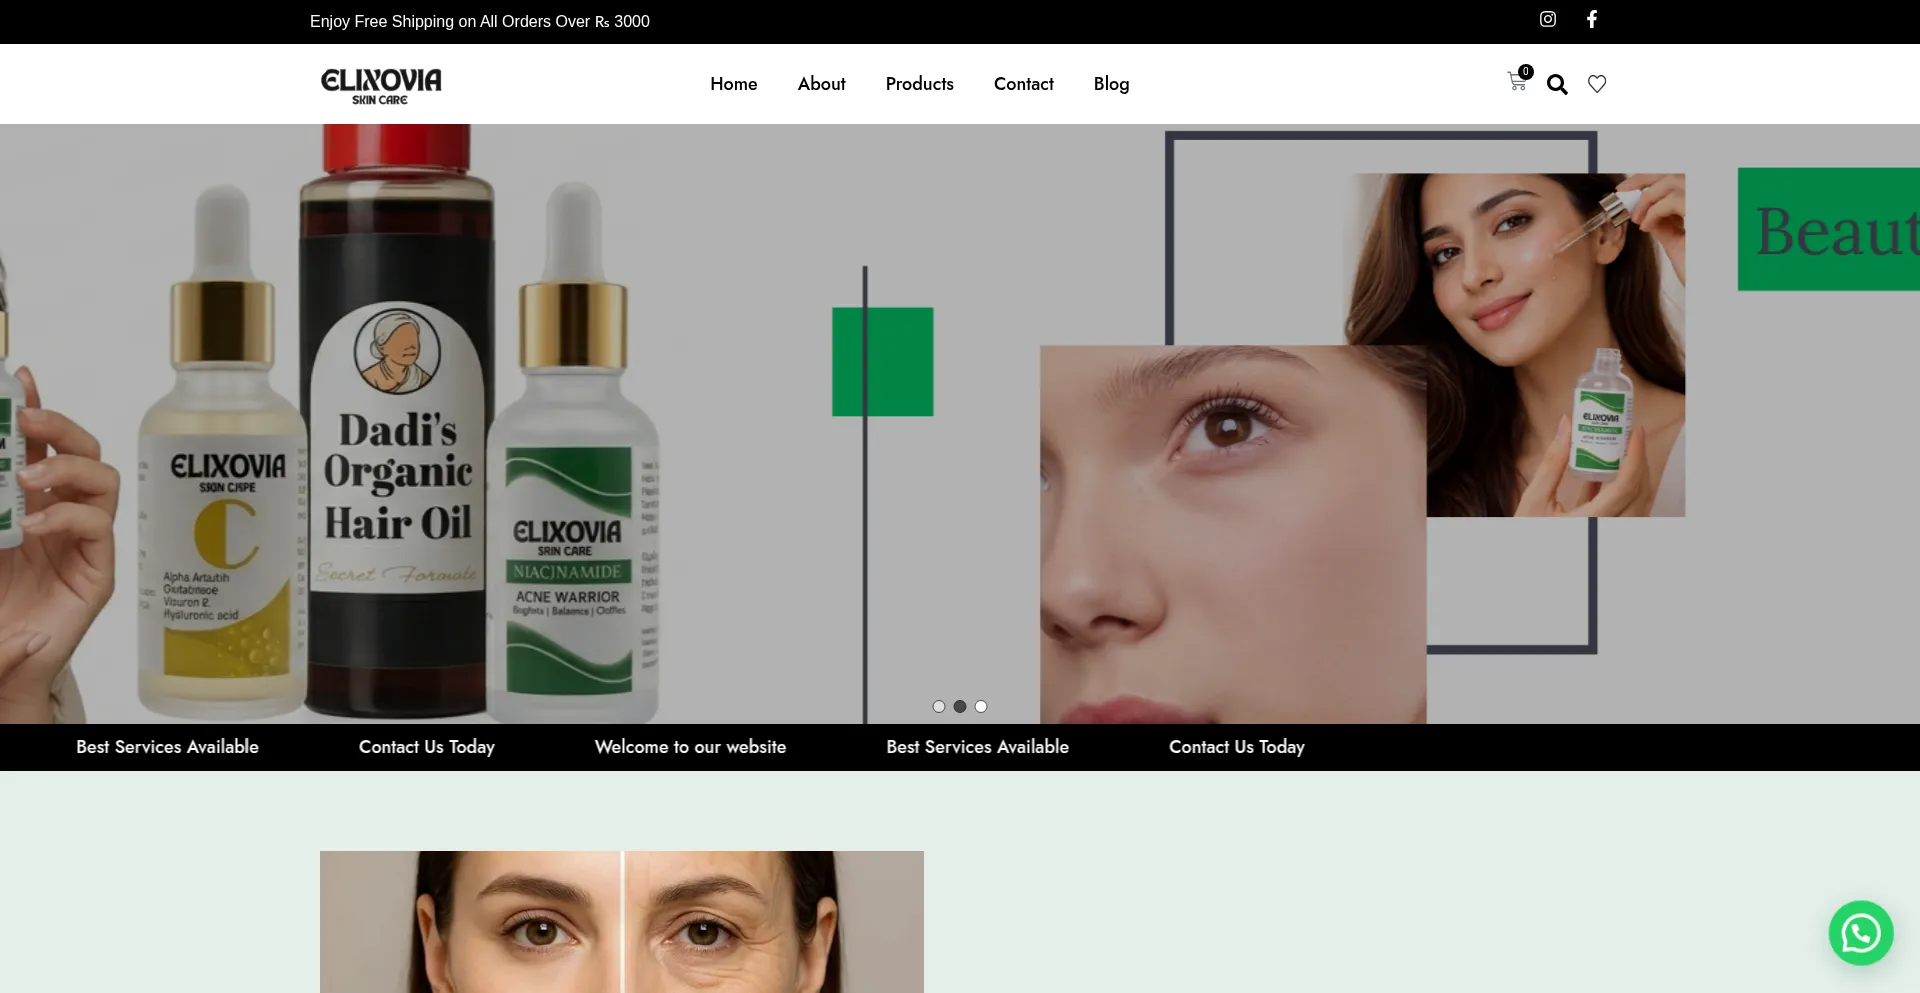
Task: Click the Elixovia Skin Care logo
Action: pyautogui.click(x=381, y=85)
